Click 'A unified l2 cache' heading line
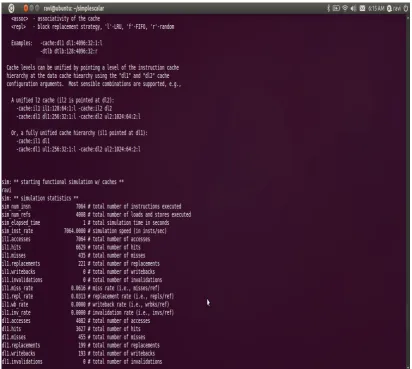412x369 pixels. tap(62, 100)
